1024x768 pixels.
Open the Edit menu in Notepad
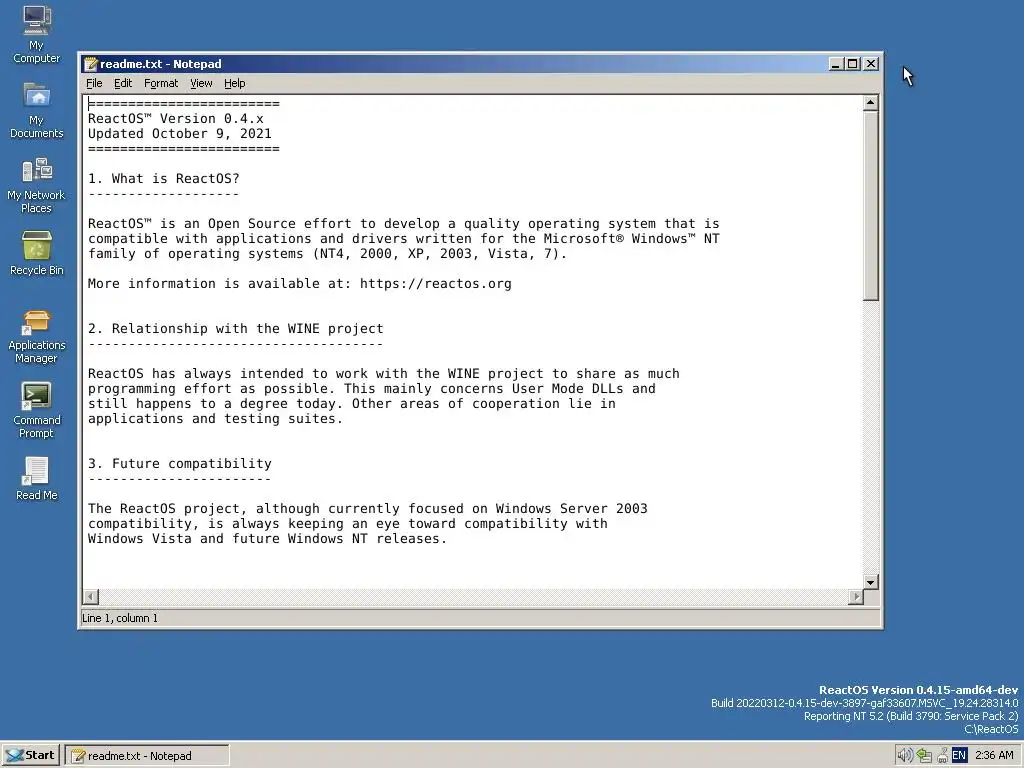tap(123, 83)
